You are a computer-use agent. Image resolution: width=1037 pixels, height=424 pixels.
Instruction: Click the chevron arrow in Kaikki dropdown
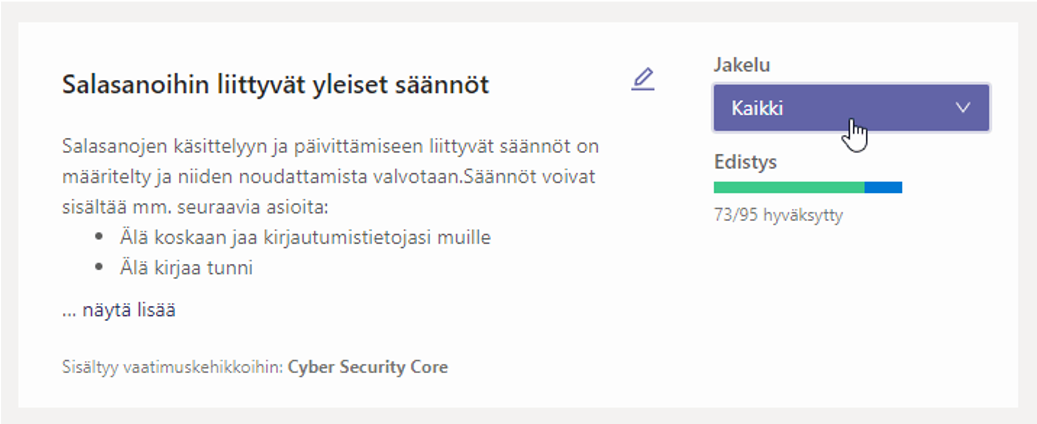point(963,107)
